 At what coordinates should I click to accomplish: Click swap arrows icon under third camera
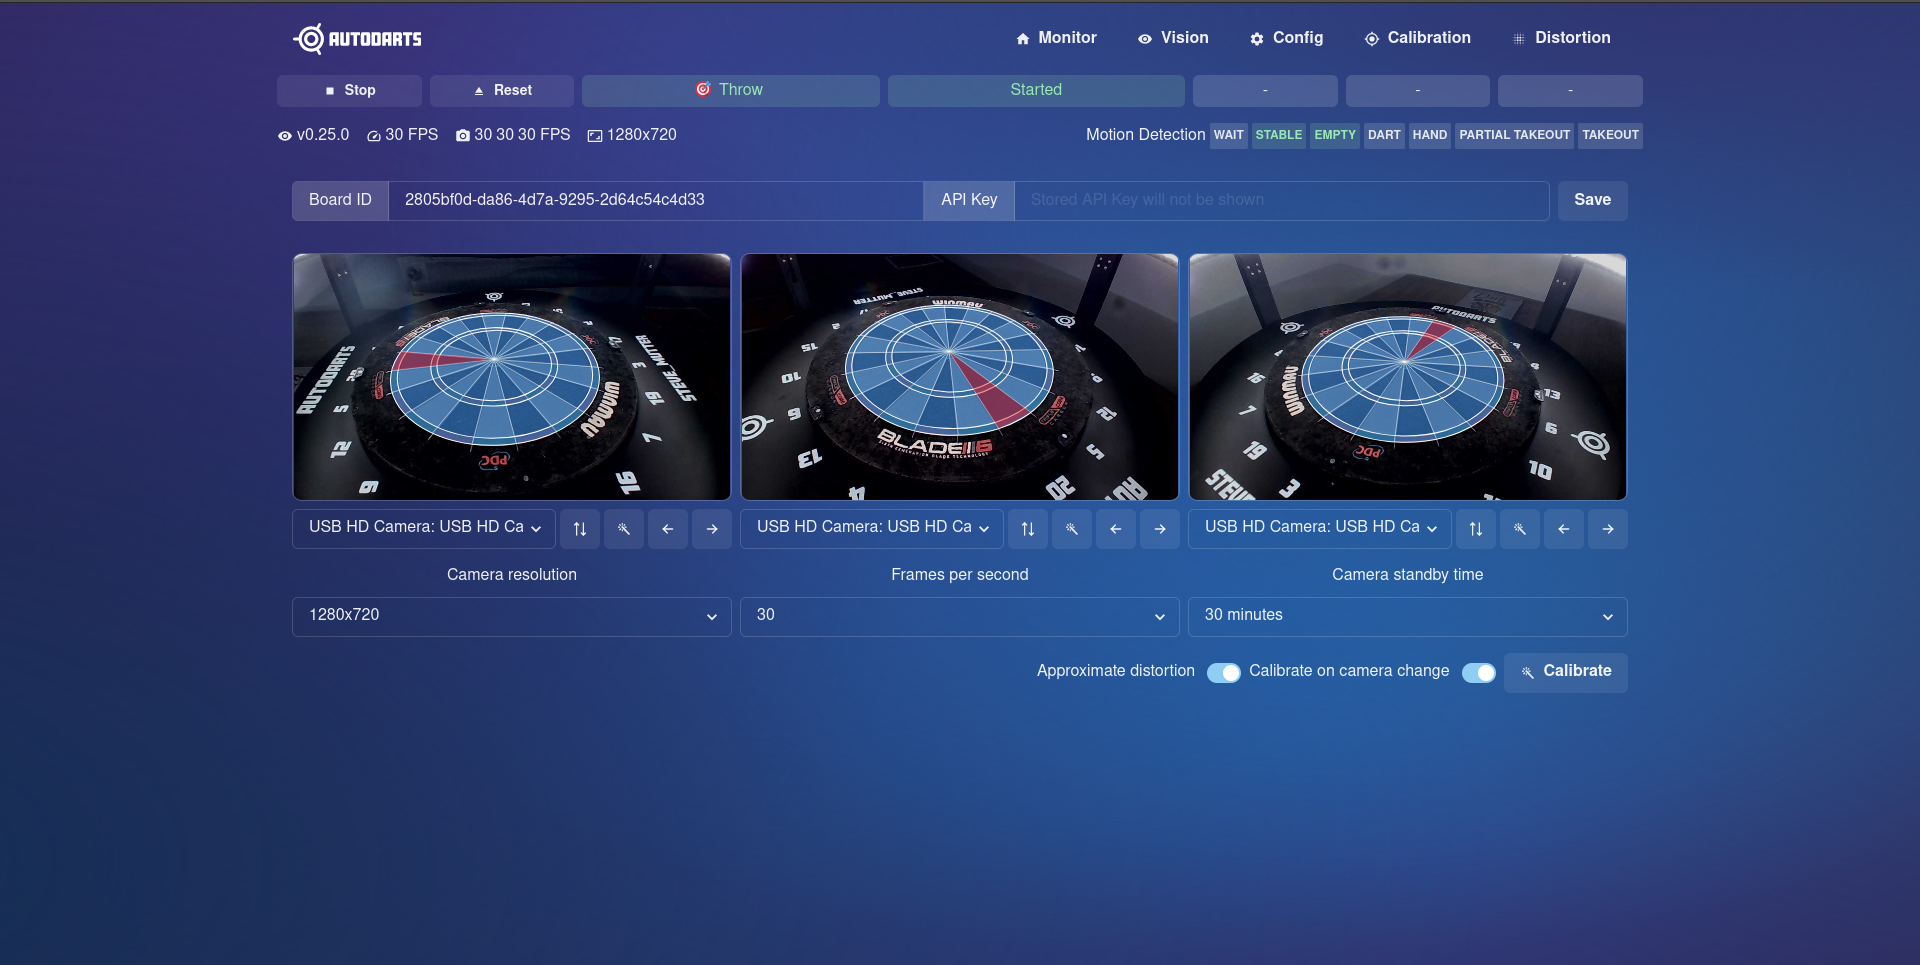tap(1476, 529)
